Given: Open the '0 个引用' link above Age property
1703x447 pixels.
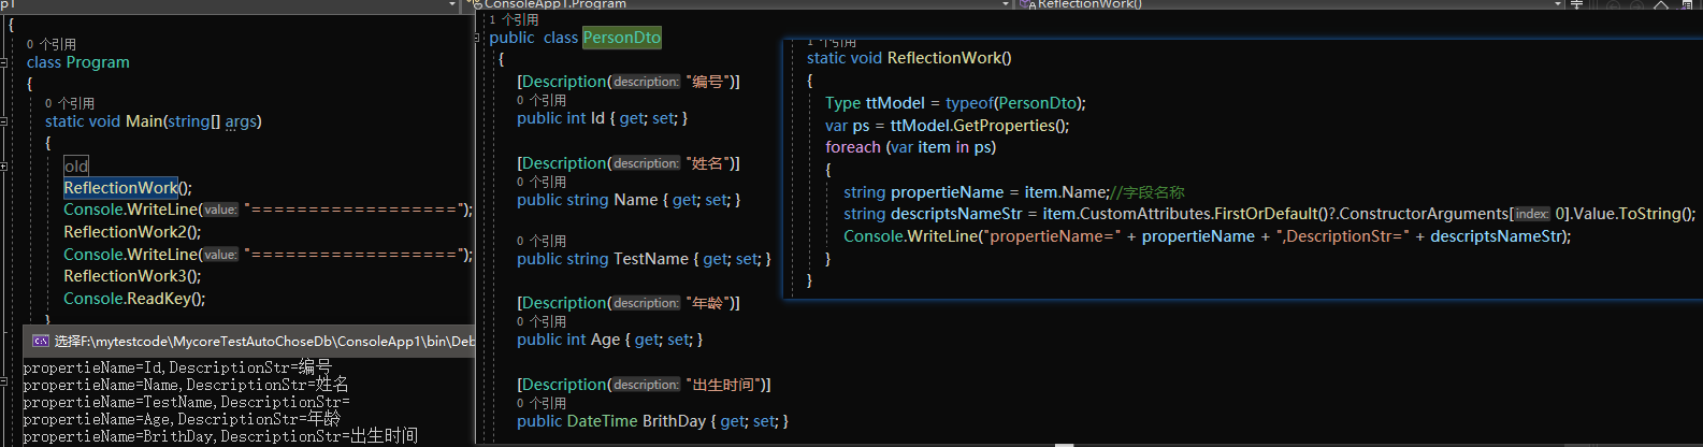Looking at the screenshot, I should pos(542,322).
